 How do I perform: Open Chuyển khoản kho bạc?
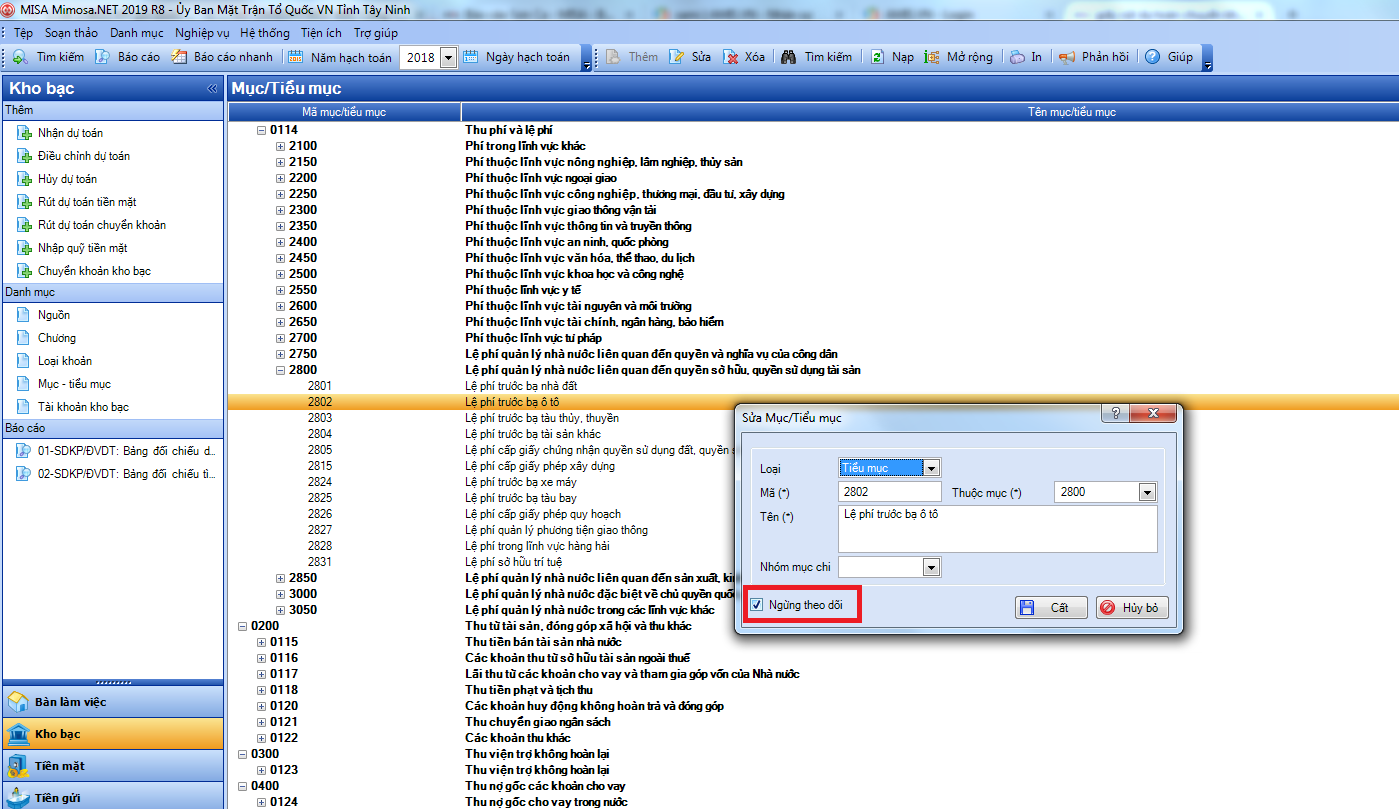tap(94, 271)
